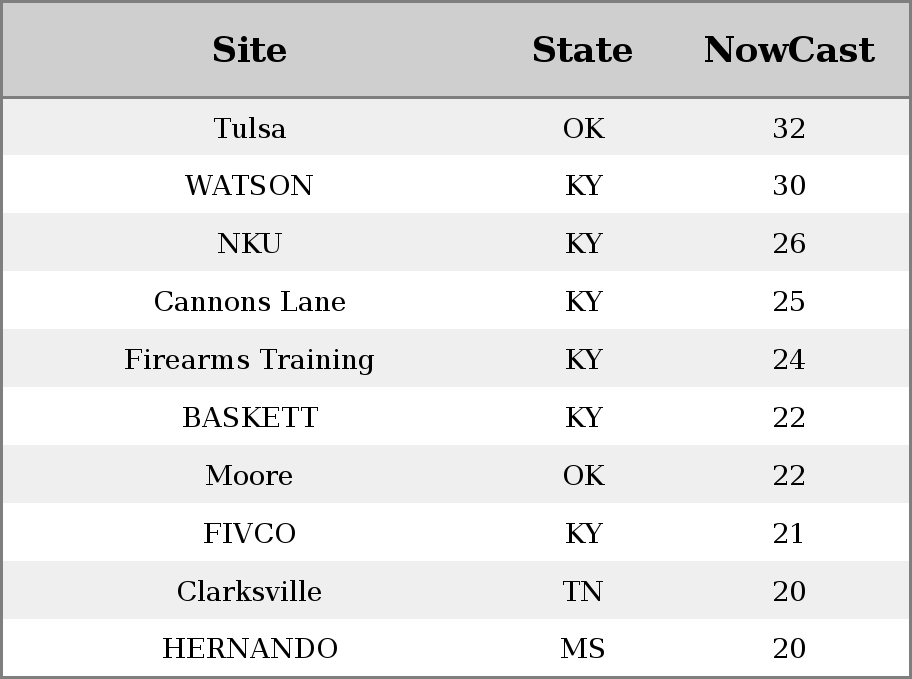The width and height of the screenshot is (912, 679).
Task: Click the NKU site name
Action: (250, 243)
